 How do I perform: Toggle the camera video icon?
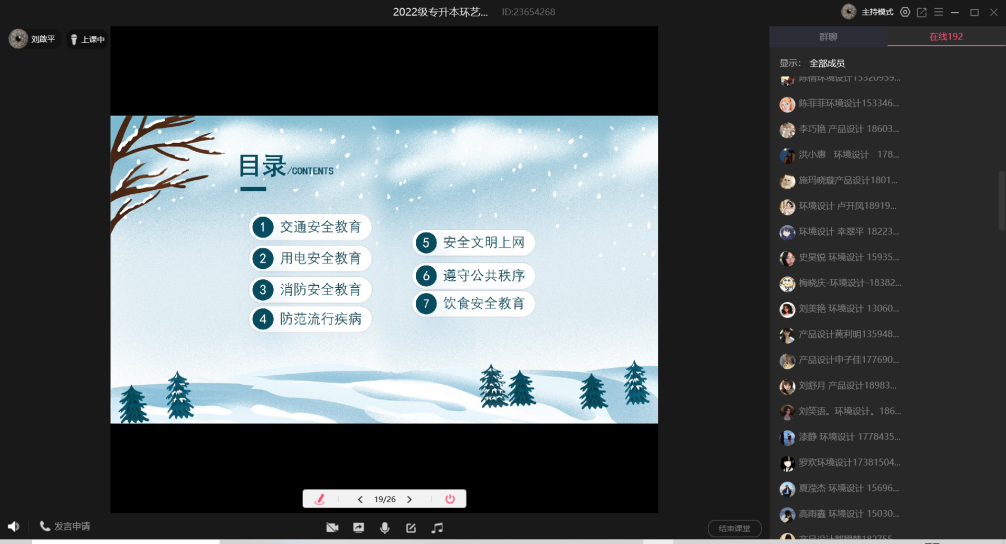pyautogui.click(x=332, y=527)
